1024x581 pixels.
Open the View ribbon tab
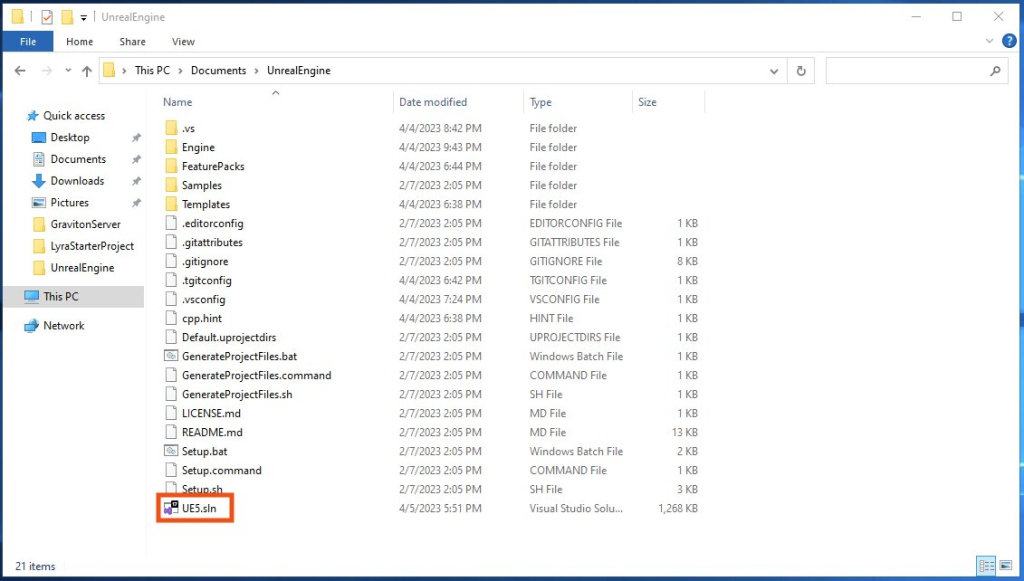click(184, 41)
